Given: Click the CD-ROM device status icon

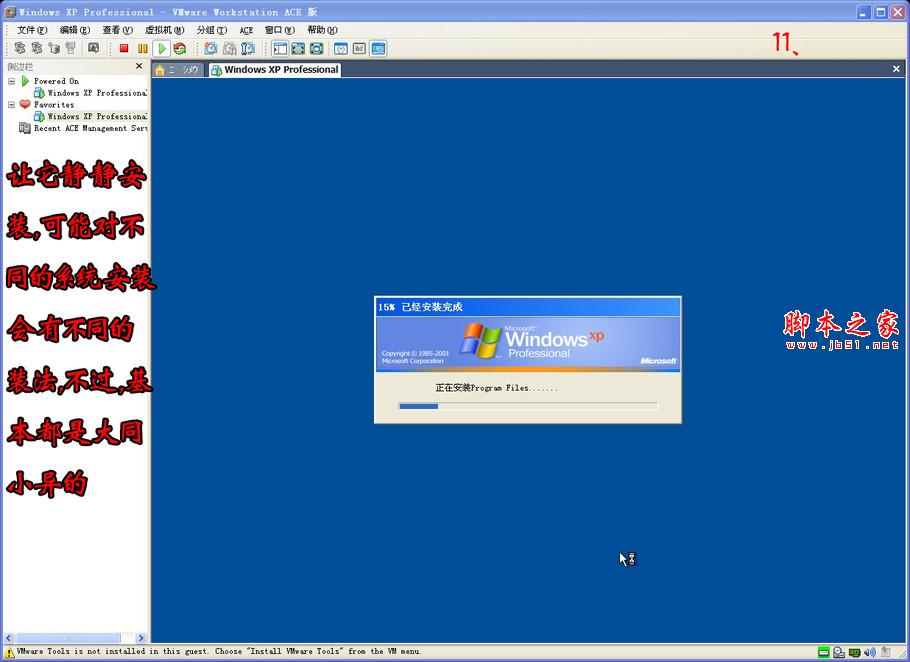Looking at the screenshot, I should point(839,653).
